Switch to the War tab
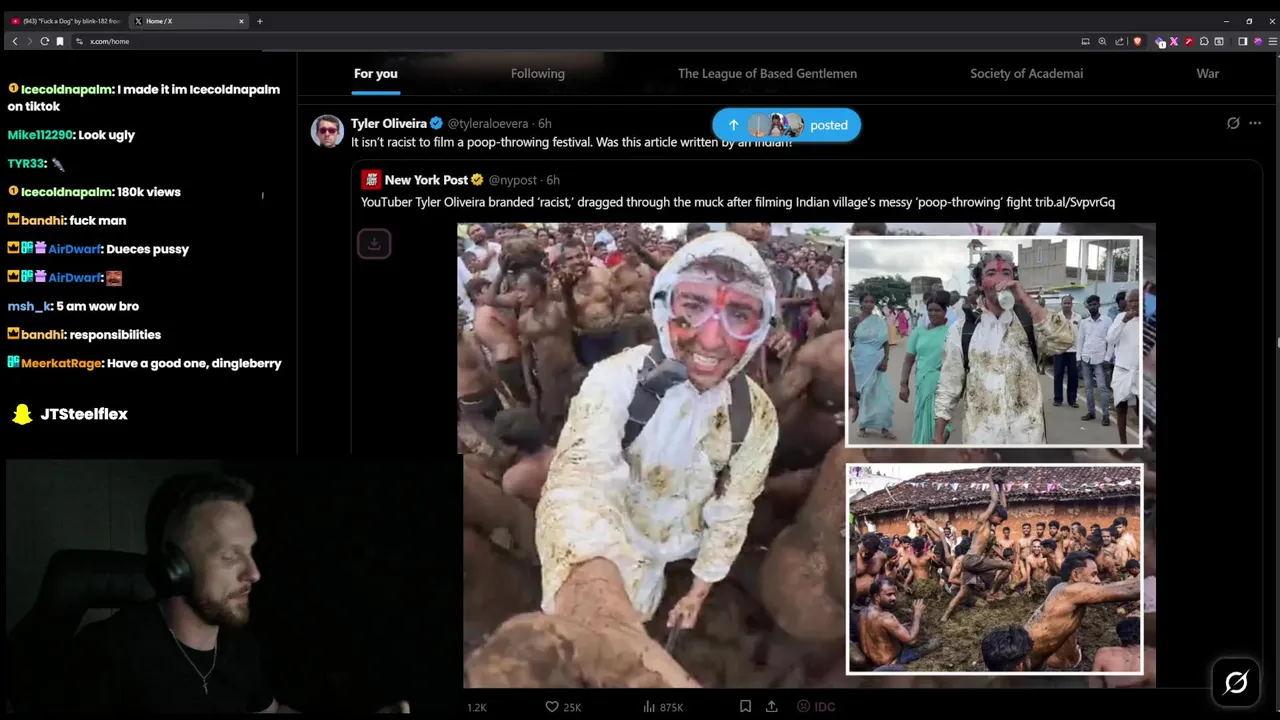 coord(1207,73)
